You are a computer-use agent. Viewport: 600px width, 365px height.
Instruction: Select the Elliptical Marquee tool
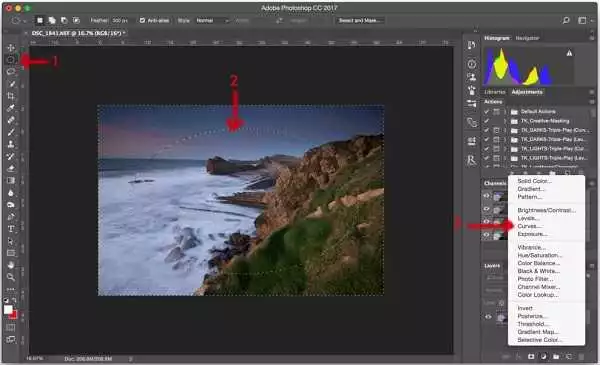coord(11,60)
